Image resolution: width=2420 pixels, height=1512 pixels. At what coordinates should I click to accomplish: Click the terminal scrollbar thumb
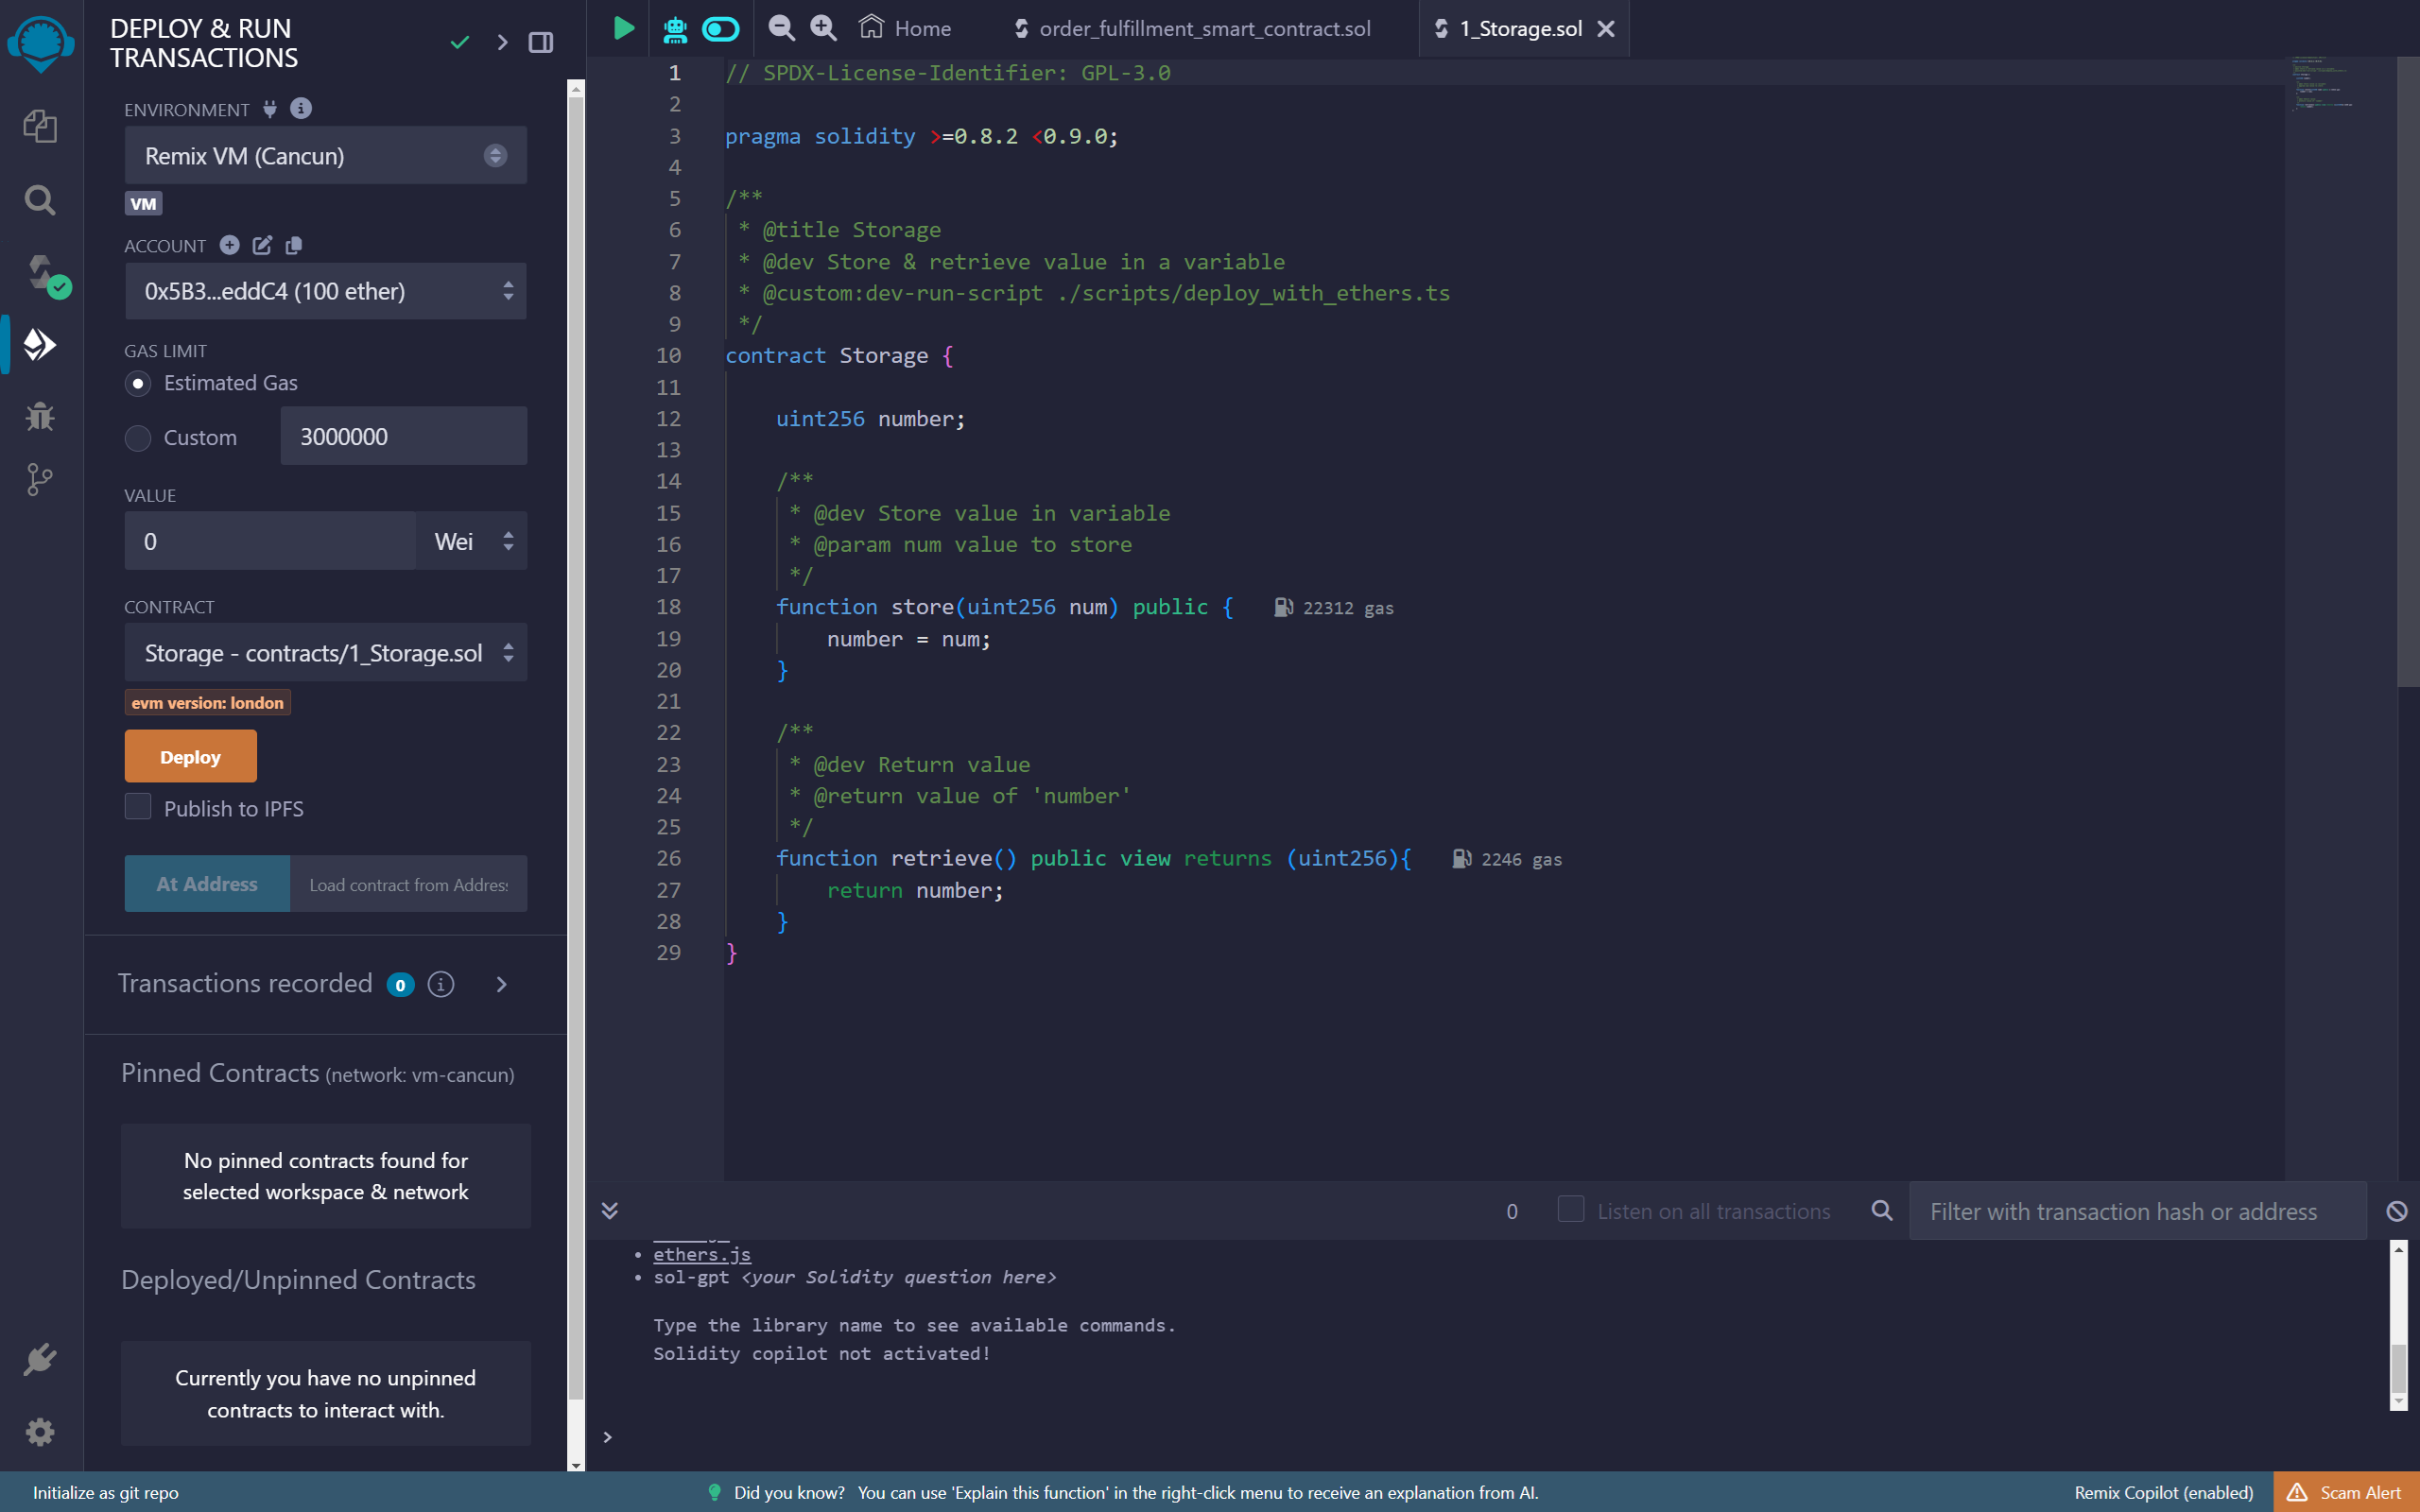tap(2398, 1368)
